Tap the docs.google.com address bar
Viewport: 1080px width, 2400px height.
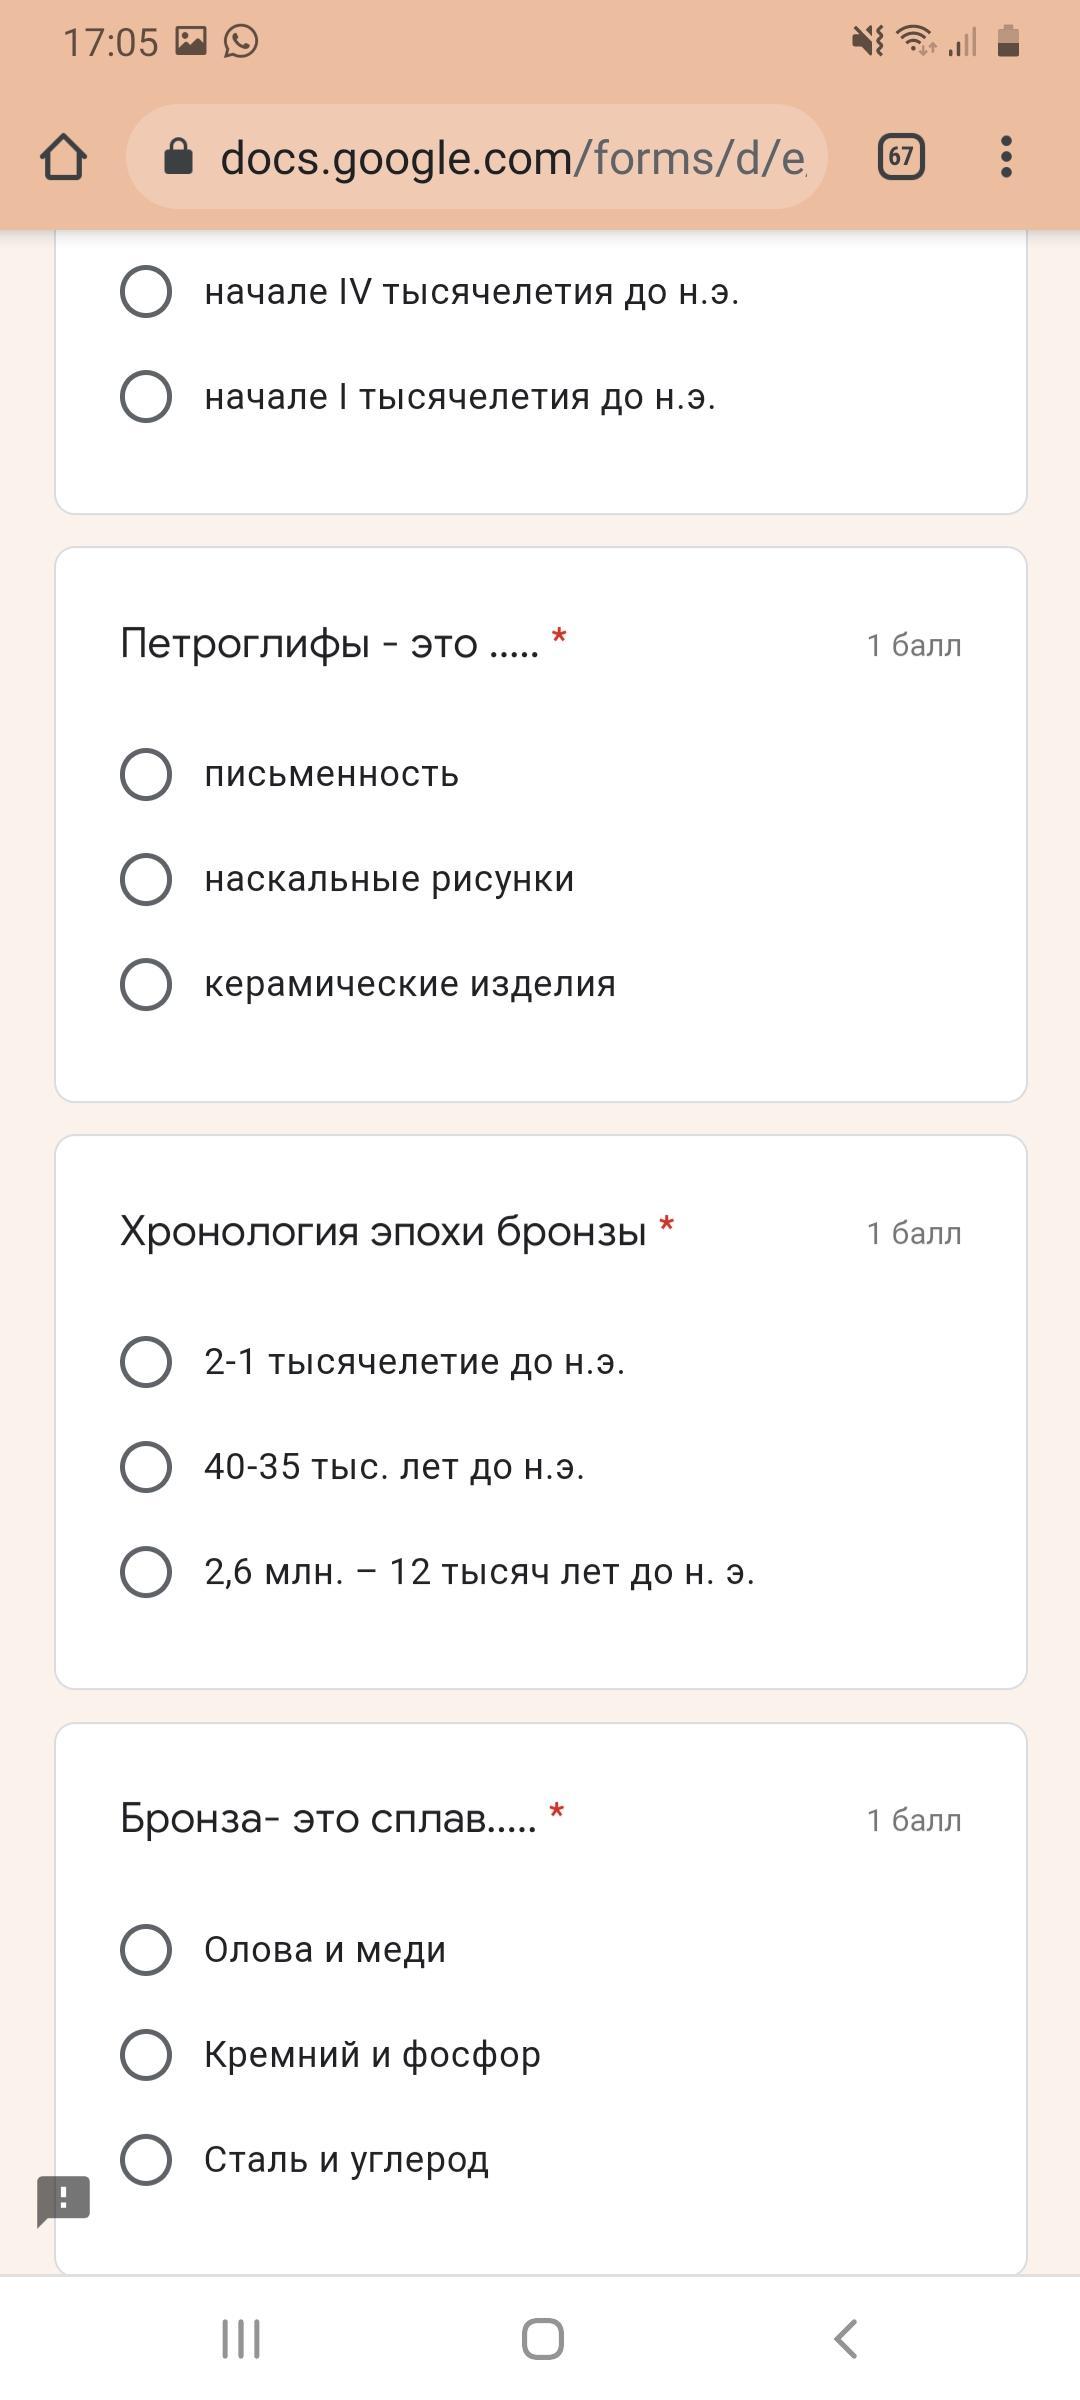coord(510,158)
